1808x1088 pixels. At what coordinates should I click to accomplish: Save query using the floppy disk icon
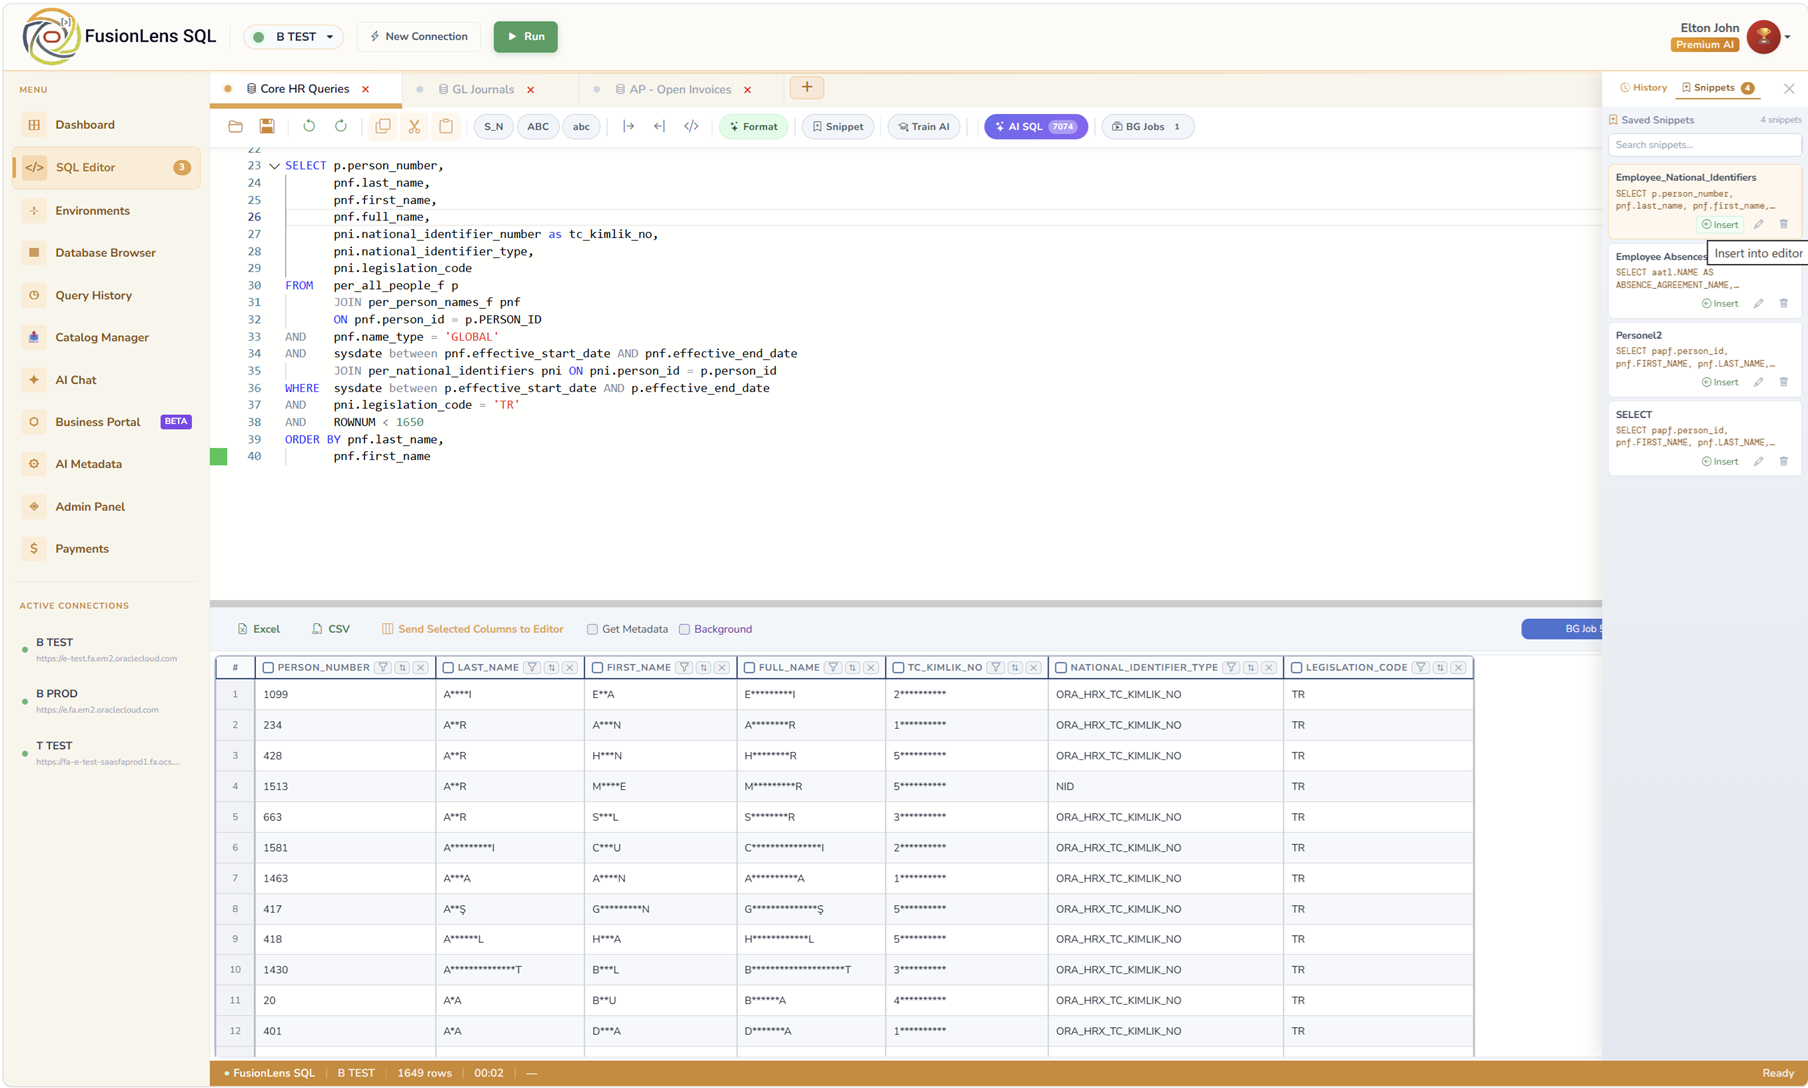[x=267, y=127]
